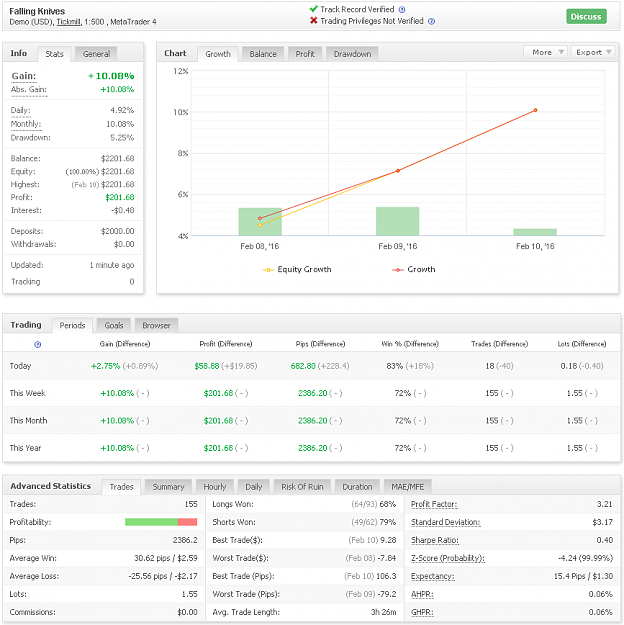Open the Risk Of Ruin tab

click(x=302, y=487)
